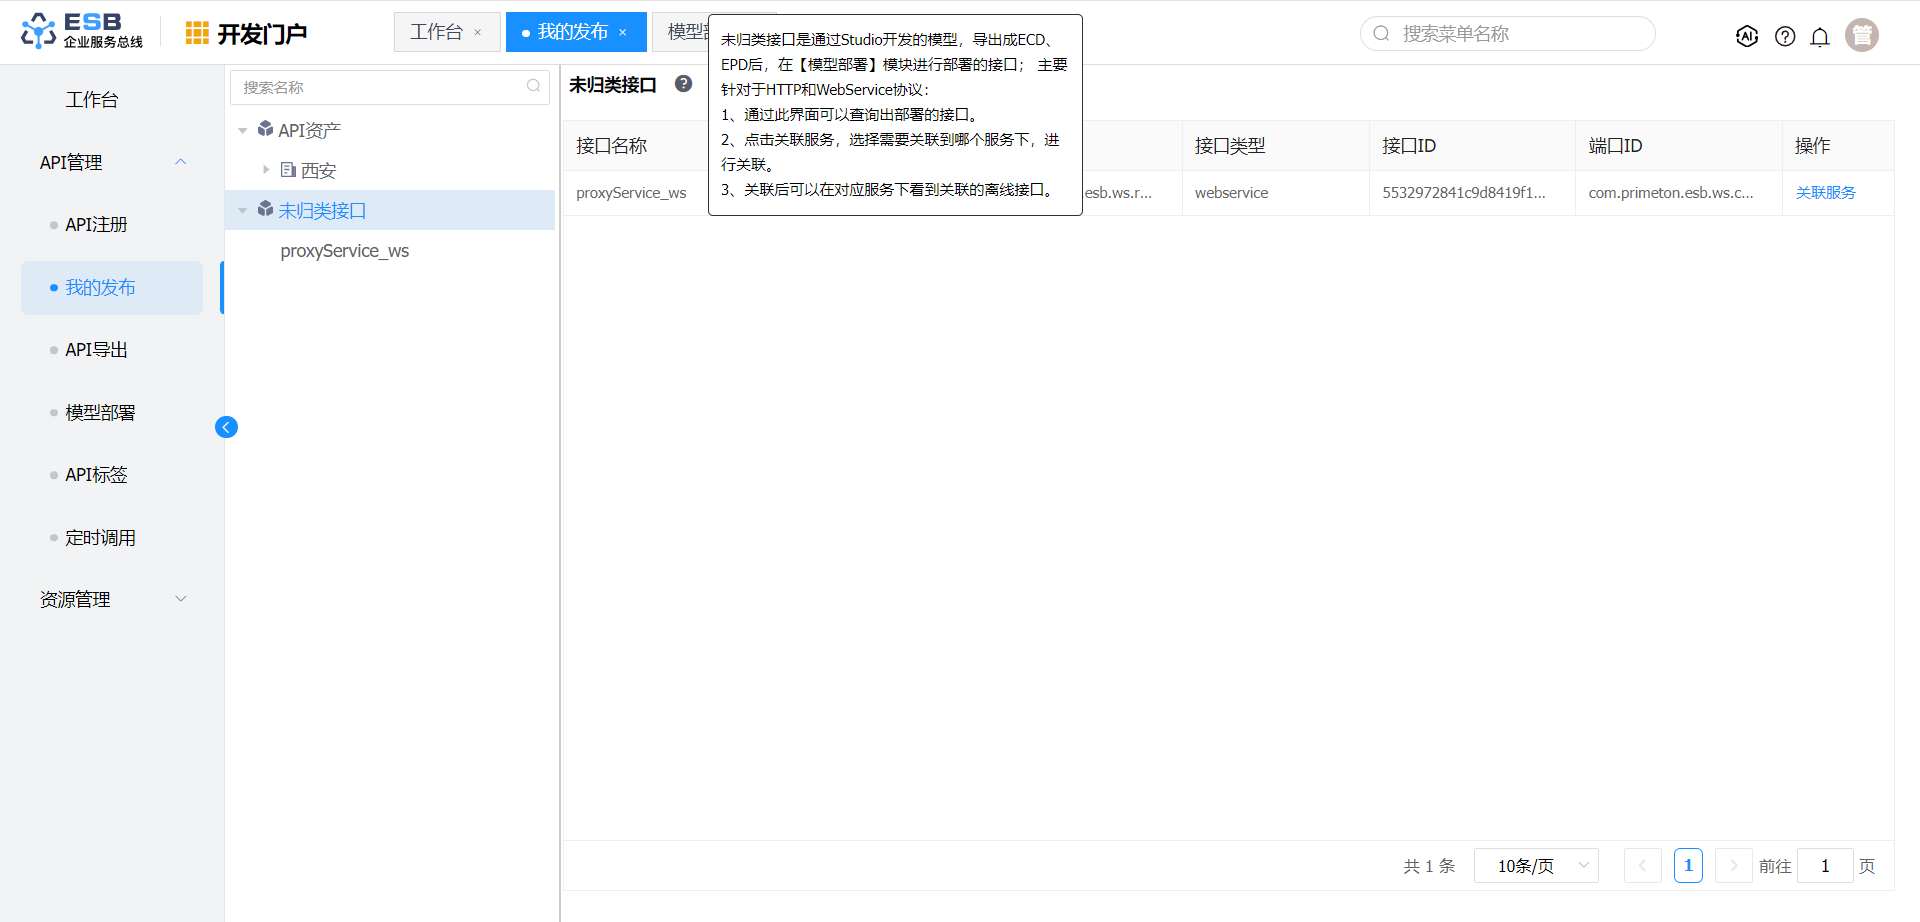Open the 10条/页 page size dropdown
The width and height of the screenshot is (1920, 922).
(1536, 866)
